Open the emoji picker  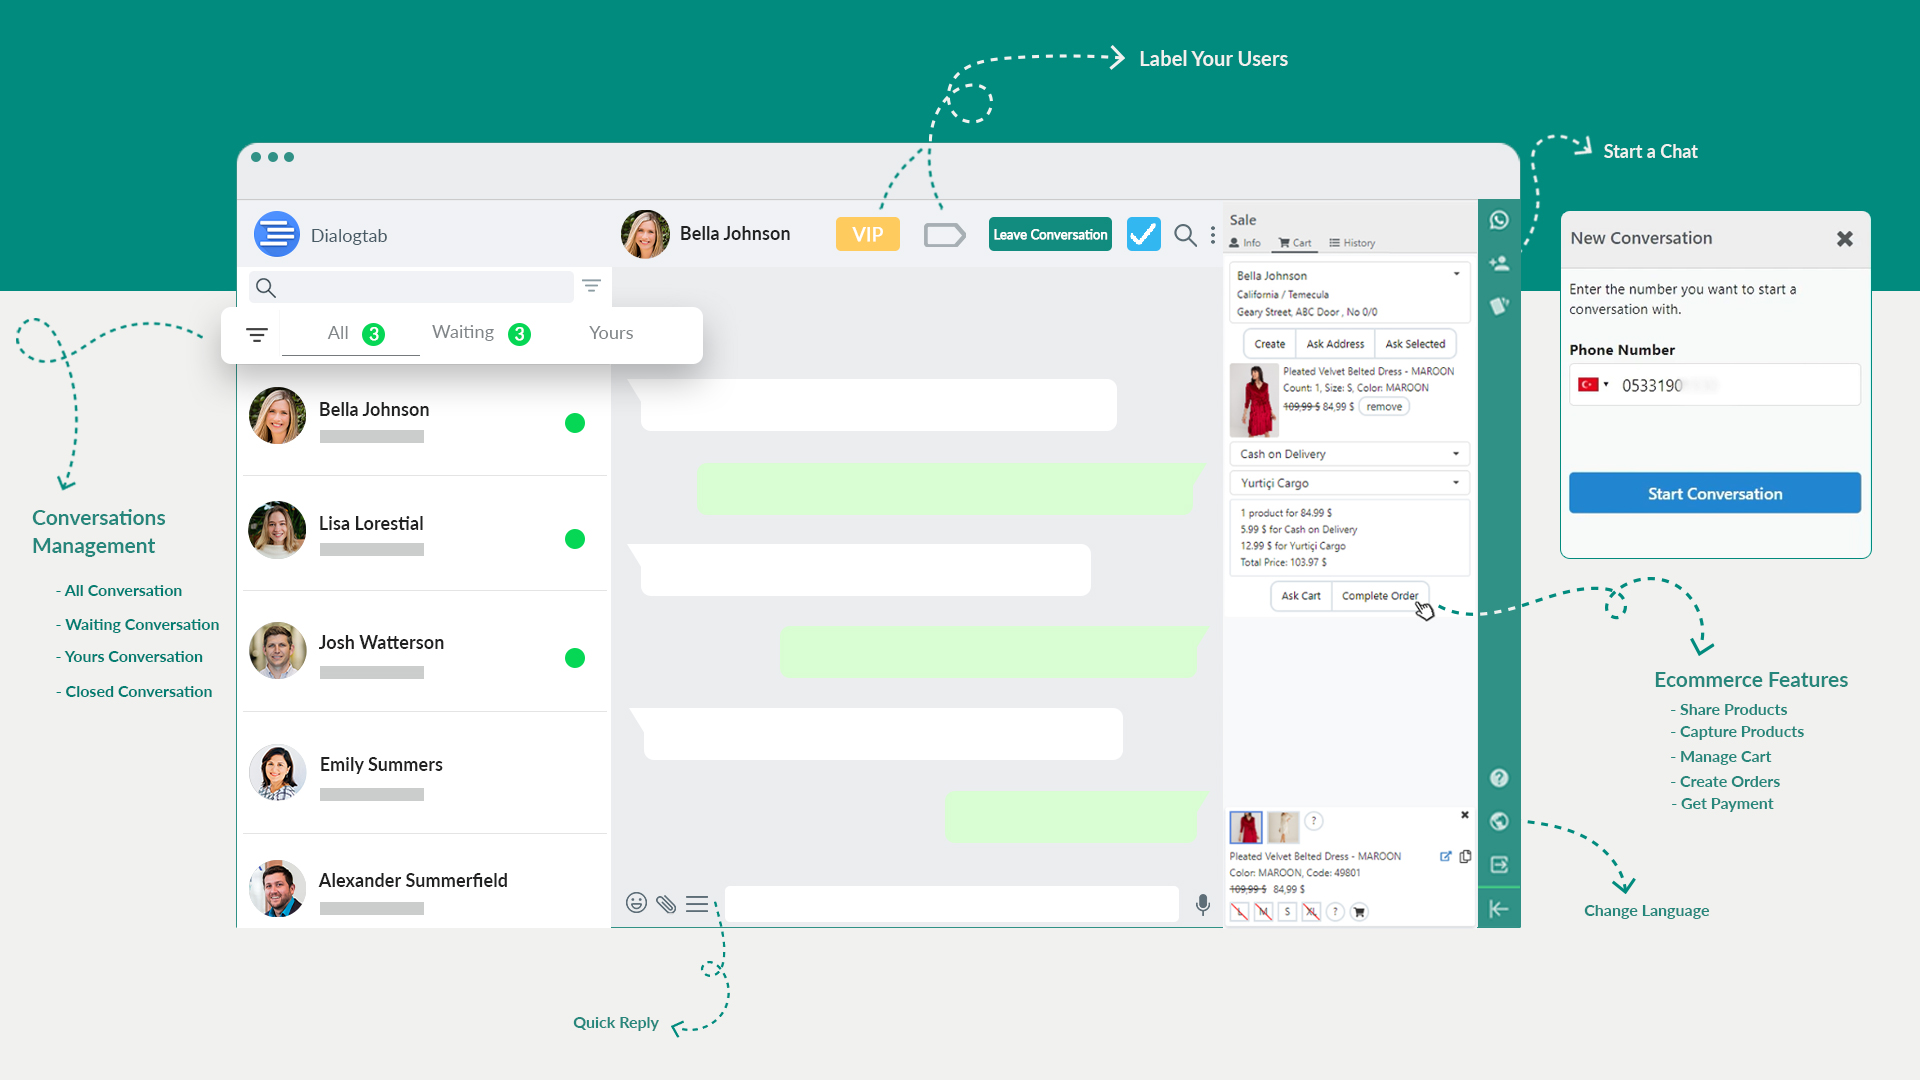tap(636, 903)
